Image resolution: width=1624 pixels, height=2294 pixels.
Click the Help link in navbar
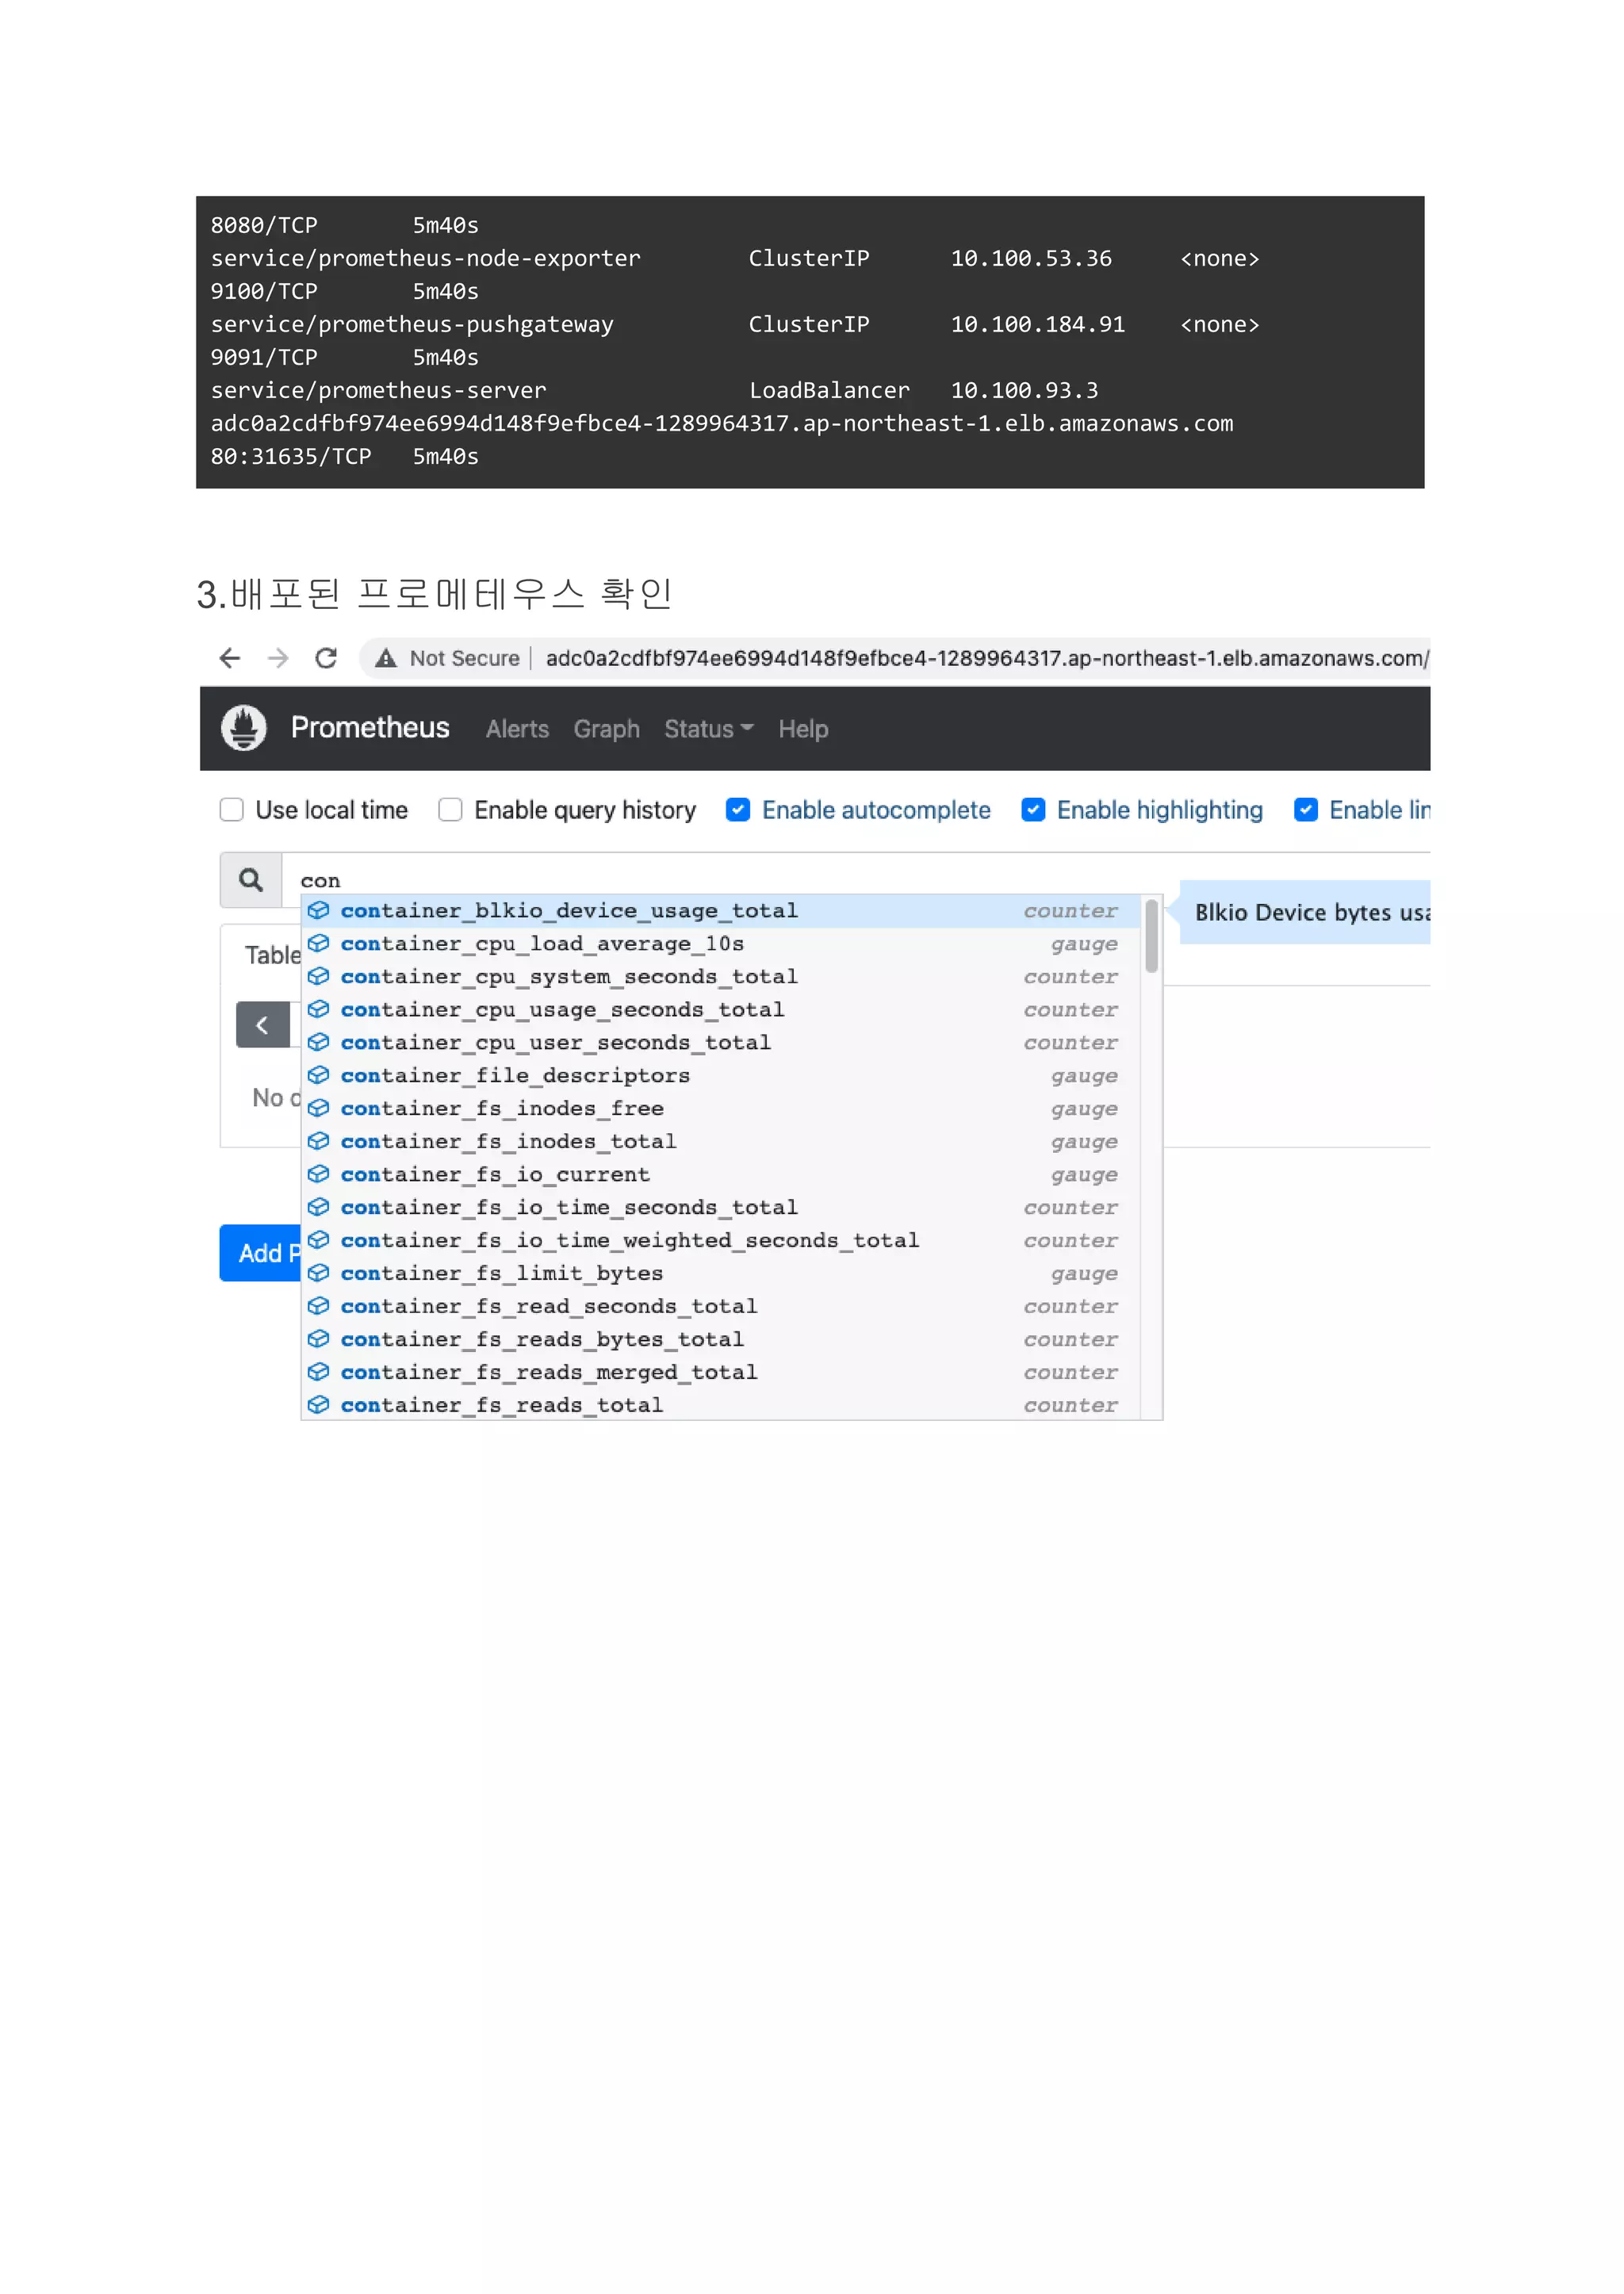click(803, 729)
